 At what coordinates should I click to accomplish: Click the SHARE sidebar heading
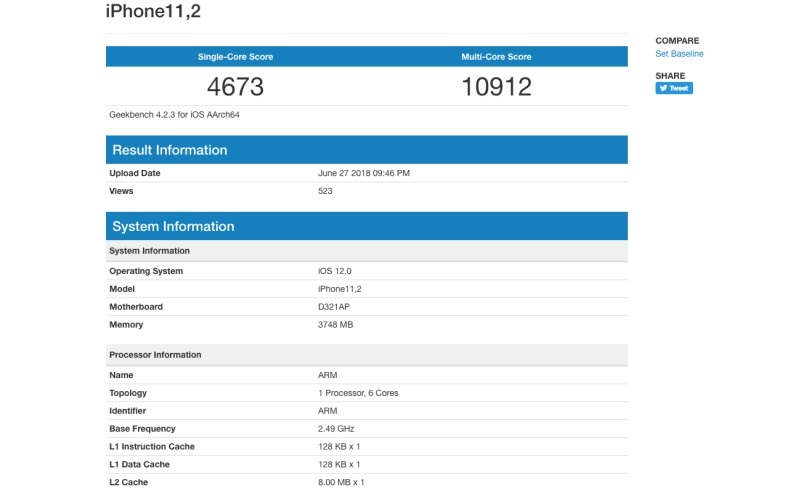pyautogui.click(x=670, y=76)
